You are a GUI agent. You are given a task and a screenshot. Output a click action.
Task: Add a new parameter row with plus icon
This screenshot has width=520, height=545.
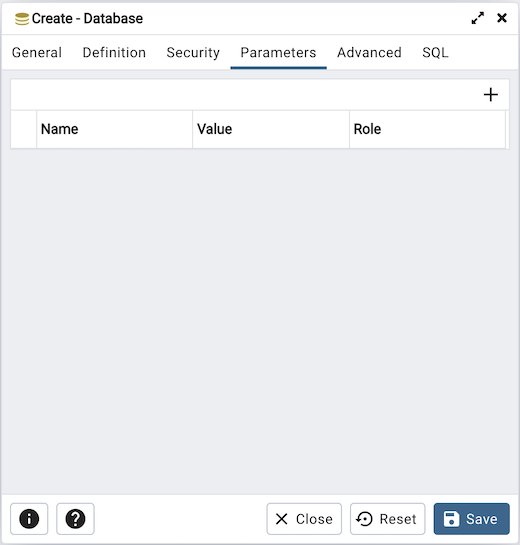pos(490,95)
